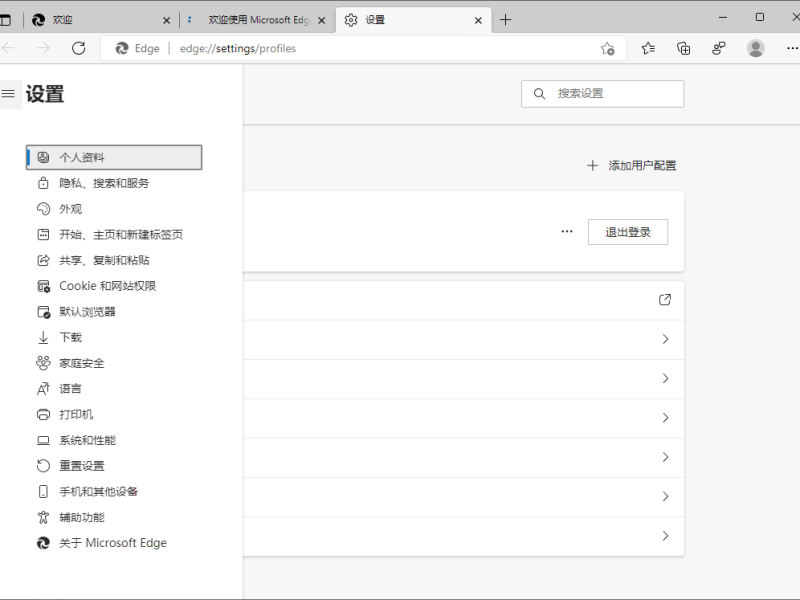This screenshot has width=800, height=600.
Task: Click the magnifier icon in search box
Action: (539, 94)
